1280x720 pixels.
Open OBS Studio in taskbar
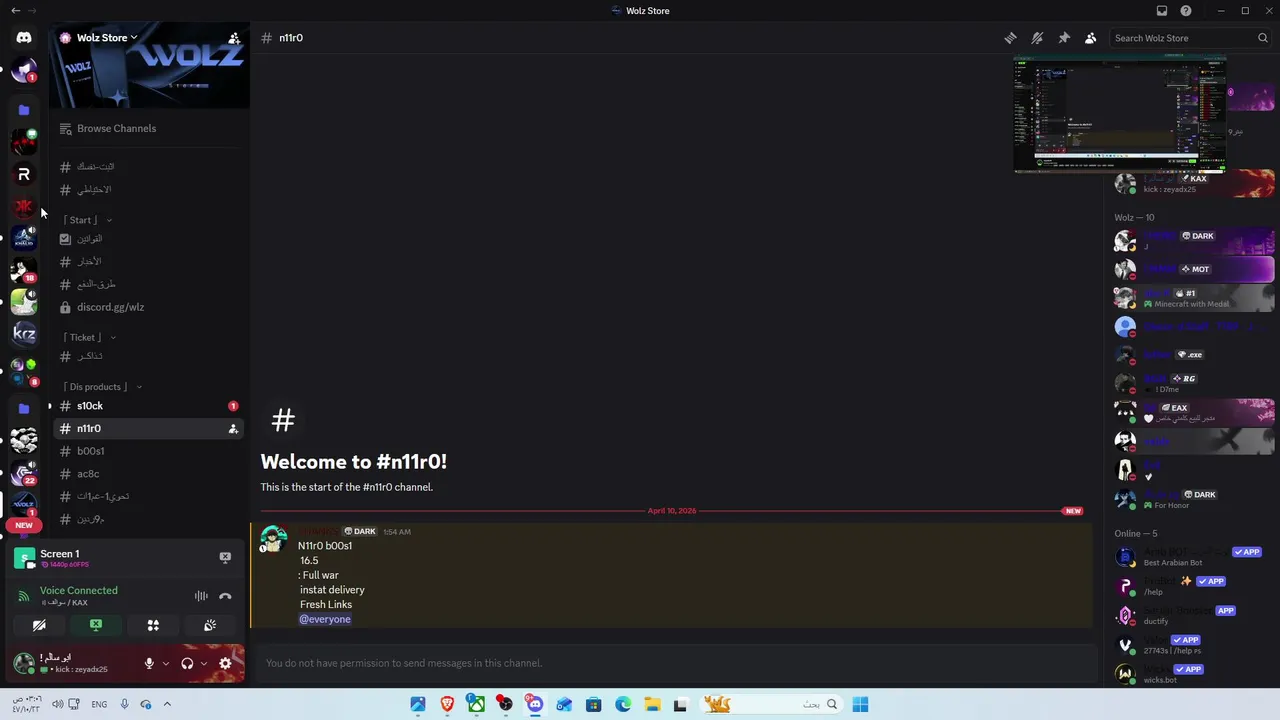pos(505,704)
